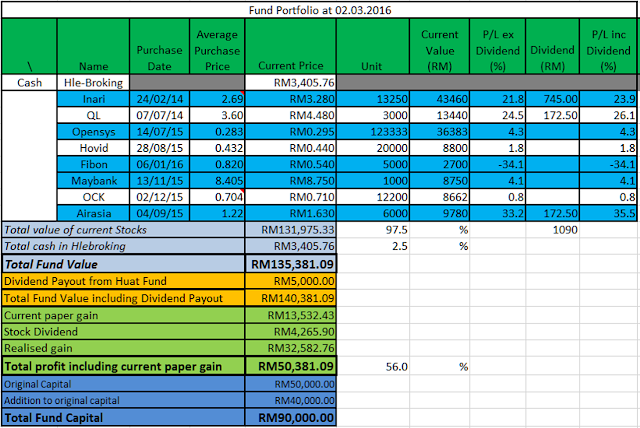Screen dimensions: 640x428
Task: Click Inari unit count 13250
Action: (x=373, y=99)
